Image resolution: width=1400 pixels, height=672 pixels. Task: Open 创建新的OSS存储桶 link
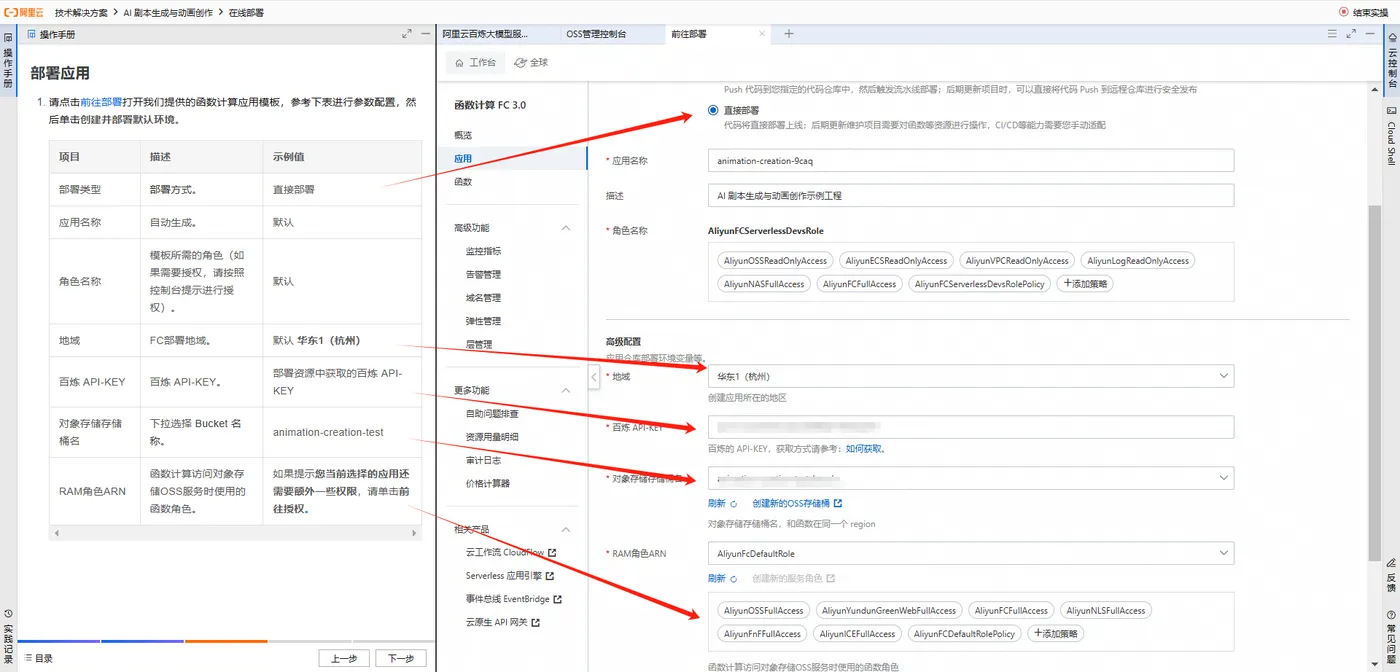click(797, 503)
